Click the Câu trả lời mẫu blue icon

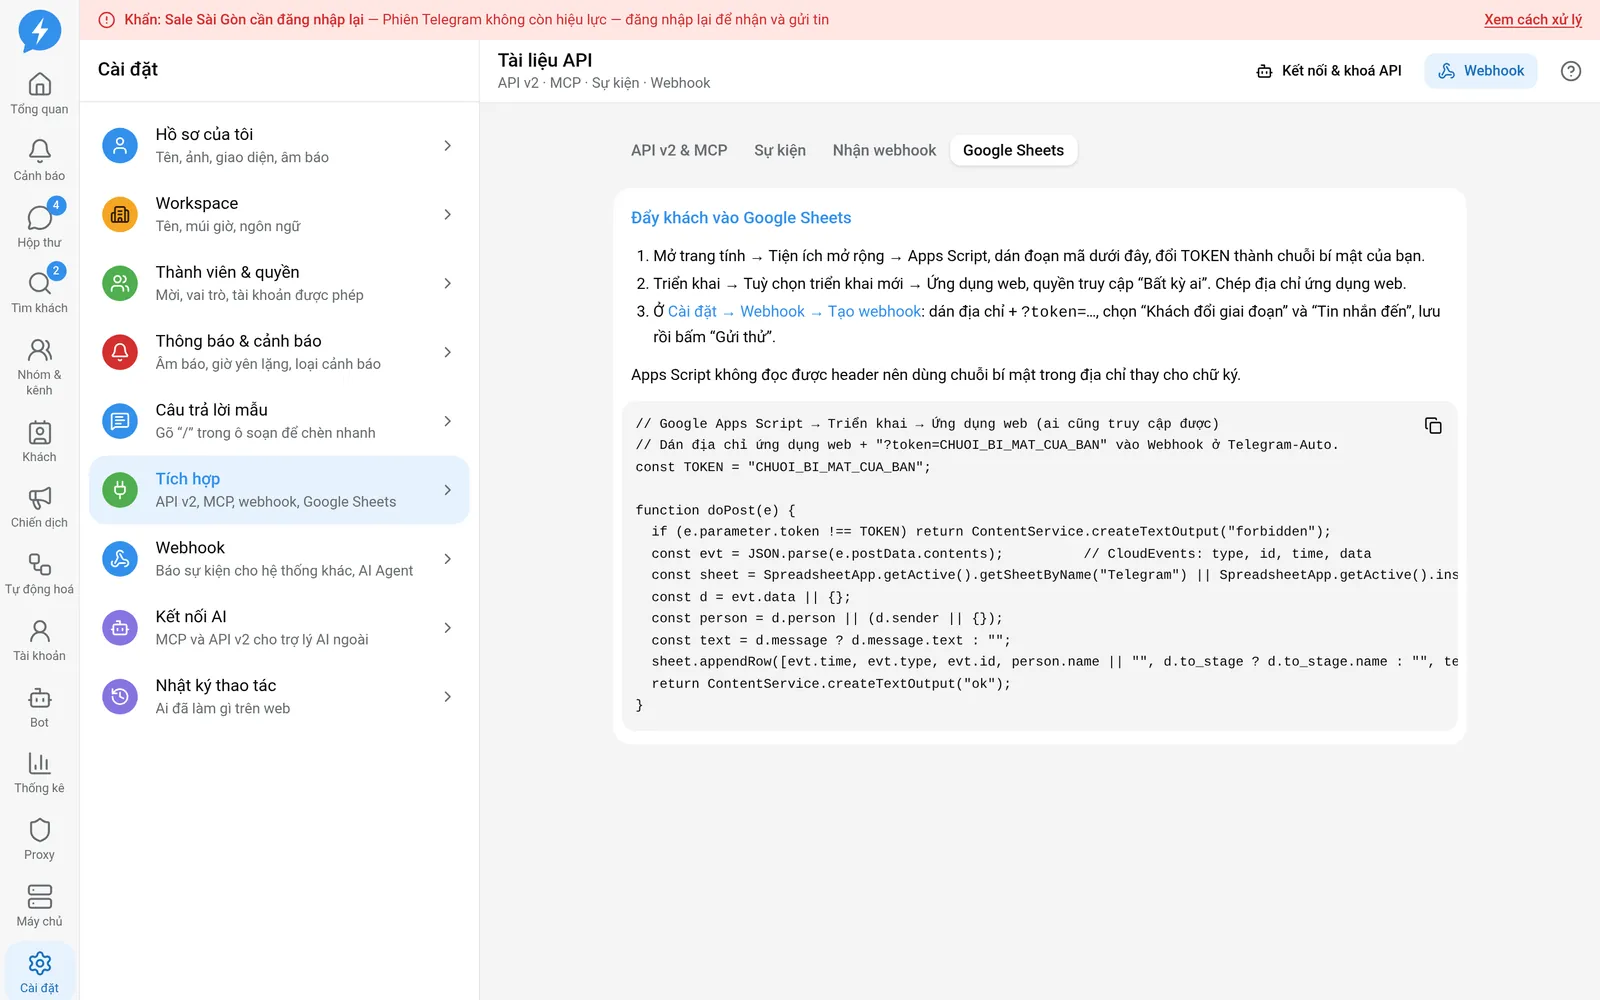coord(120,422)
